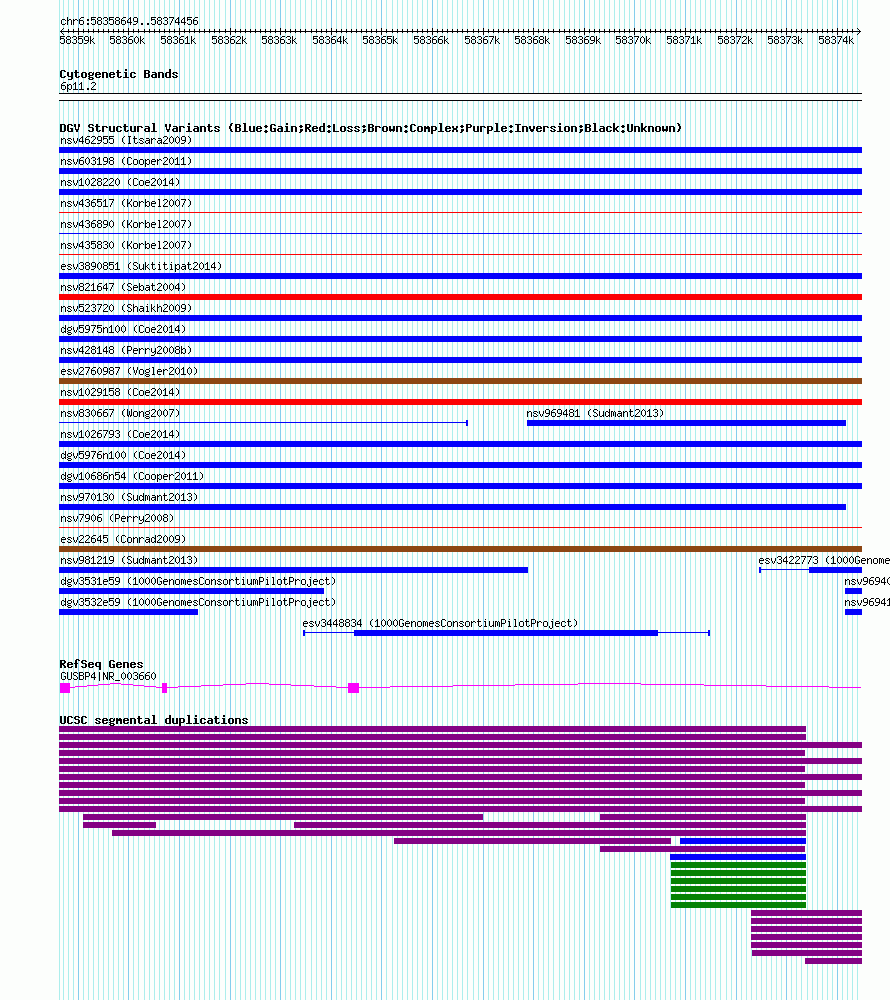Image resolution: width=890 pixels, height=1000 pixels.
Task: Open dgv5975n100 (Coe2014) variant
Action: point(123,330)
